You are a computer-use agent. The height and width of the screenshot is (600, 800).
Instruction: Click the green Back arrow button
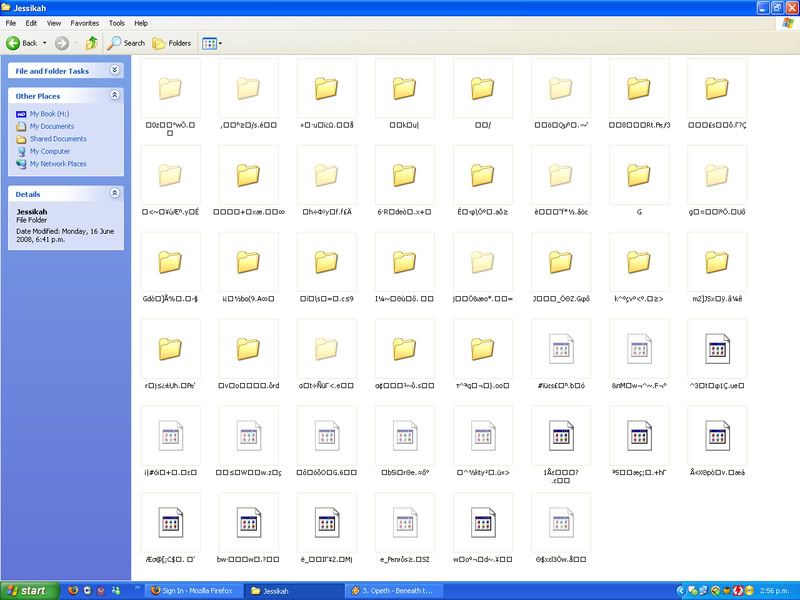(14, 43)
